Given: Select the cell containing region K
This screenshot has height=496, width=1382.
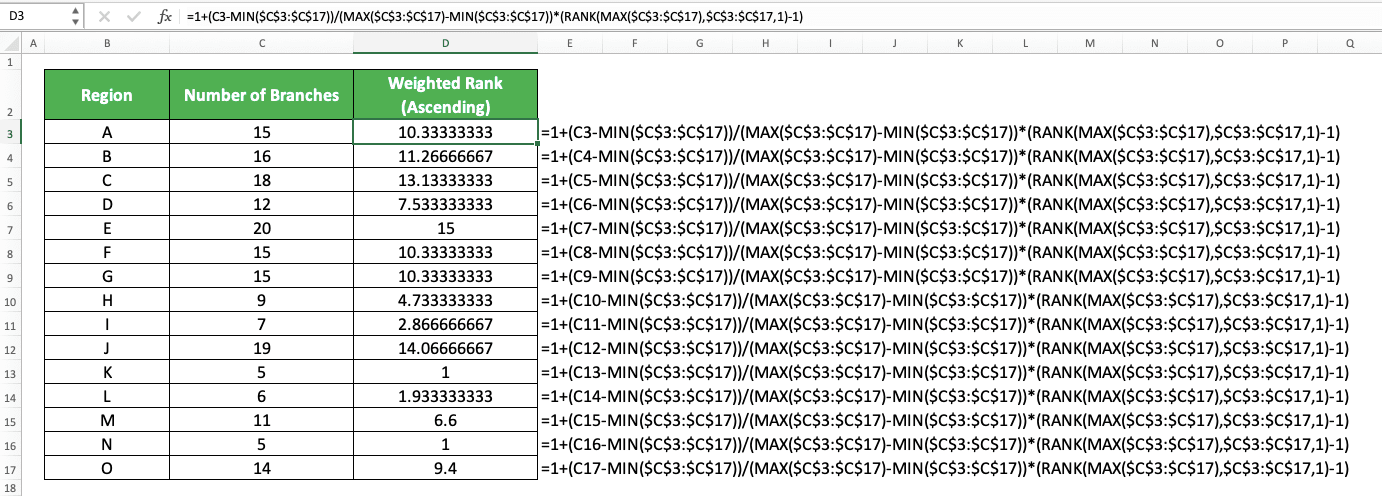Looking at the screenshot, I should 107,372.
